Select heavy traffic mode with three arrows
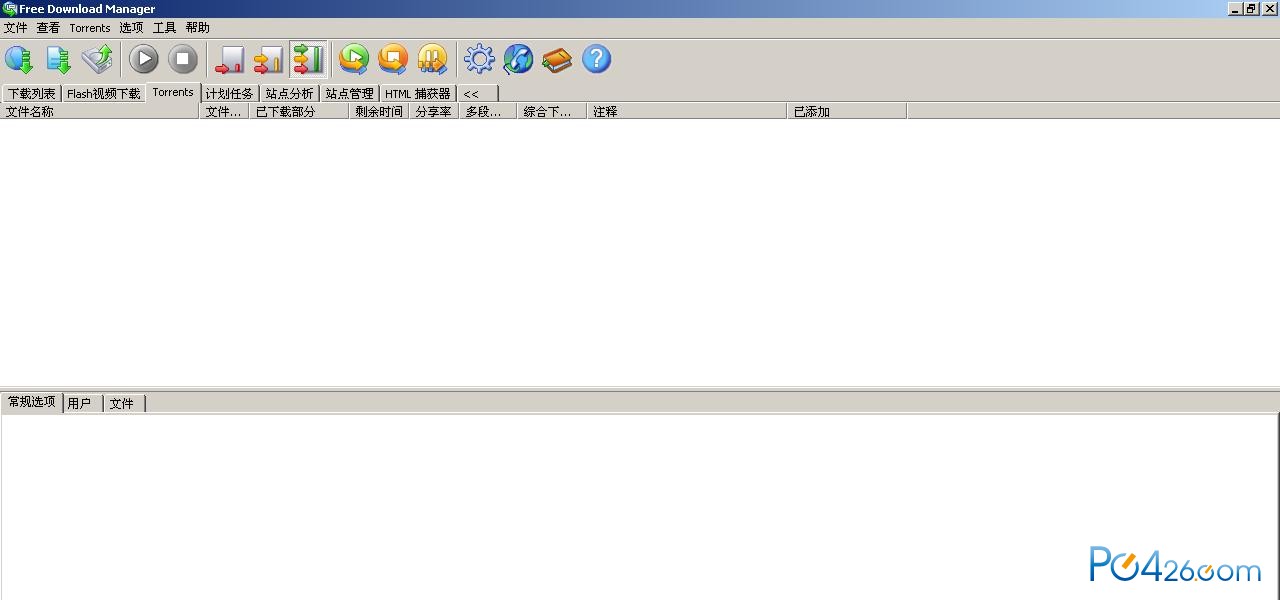 click(x=308, y=60)
